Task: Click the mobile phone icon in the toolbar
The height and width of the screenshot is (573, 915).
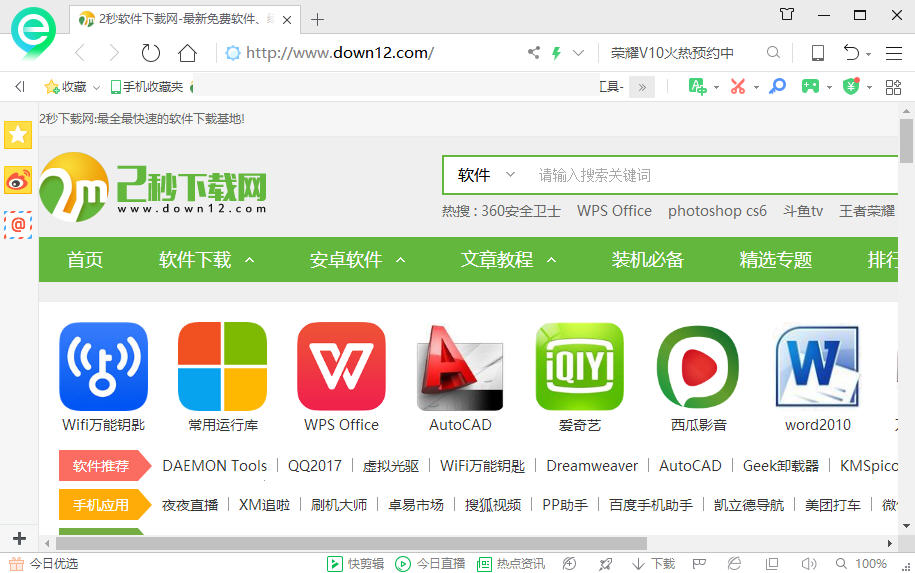Action: point(818,53)
